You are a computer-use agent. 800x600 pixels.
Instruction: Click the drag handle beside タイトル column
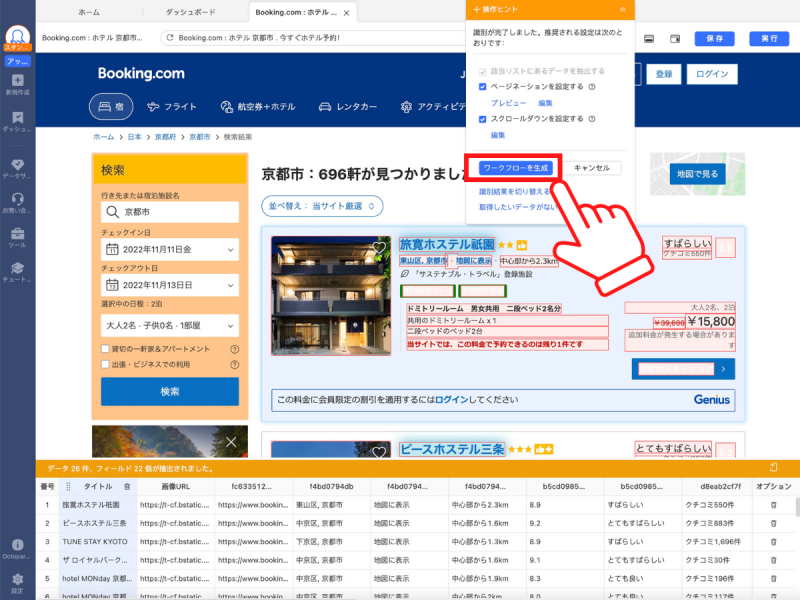68,487
